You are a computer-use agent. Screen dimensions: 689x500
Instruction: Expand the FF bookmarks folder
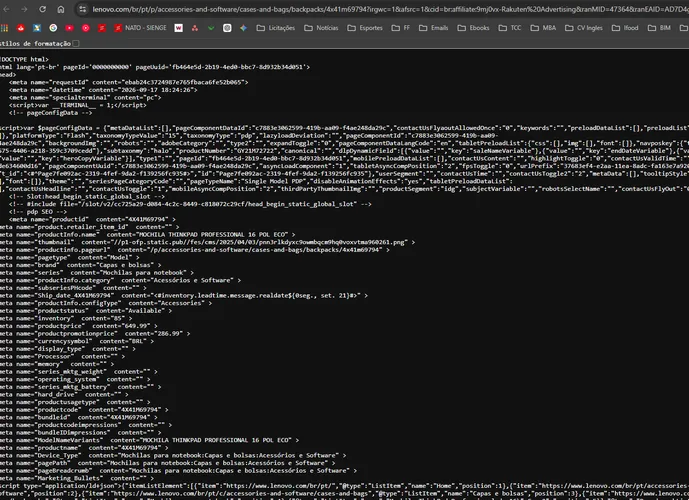coord(401,28)
